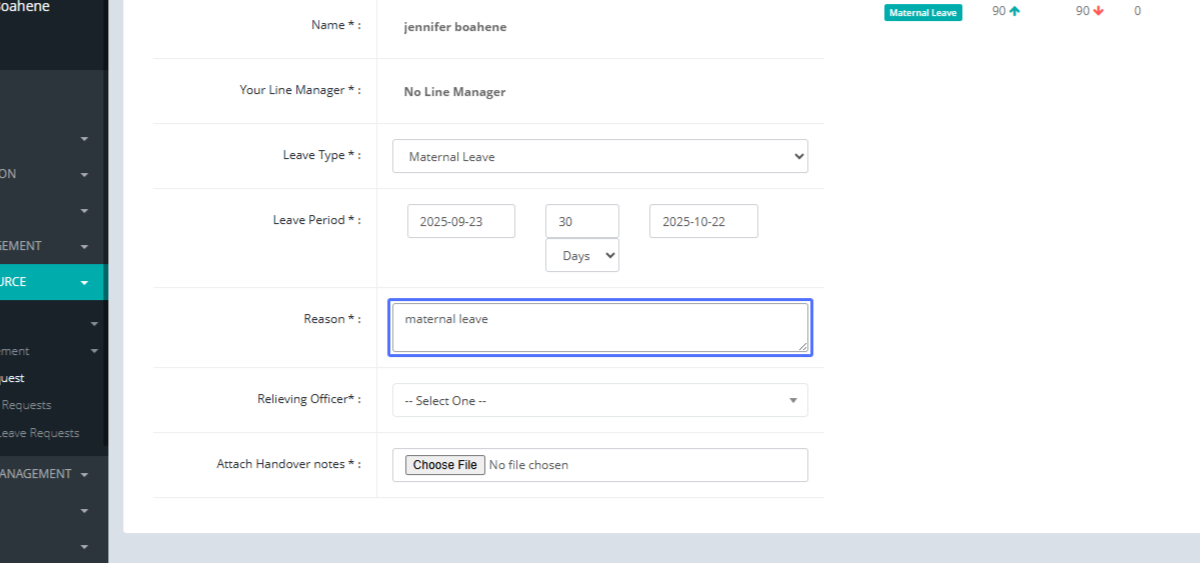Open the bottom 'Leave Requests' sidebar submenu item
Viewport: 1200px width, 563px height.
click(40, 433)
